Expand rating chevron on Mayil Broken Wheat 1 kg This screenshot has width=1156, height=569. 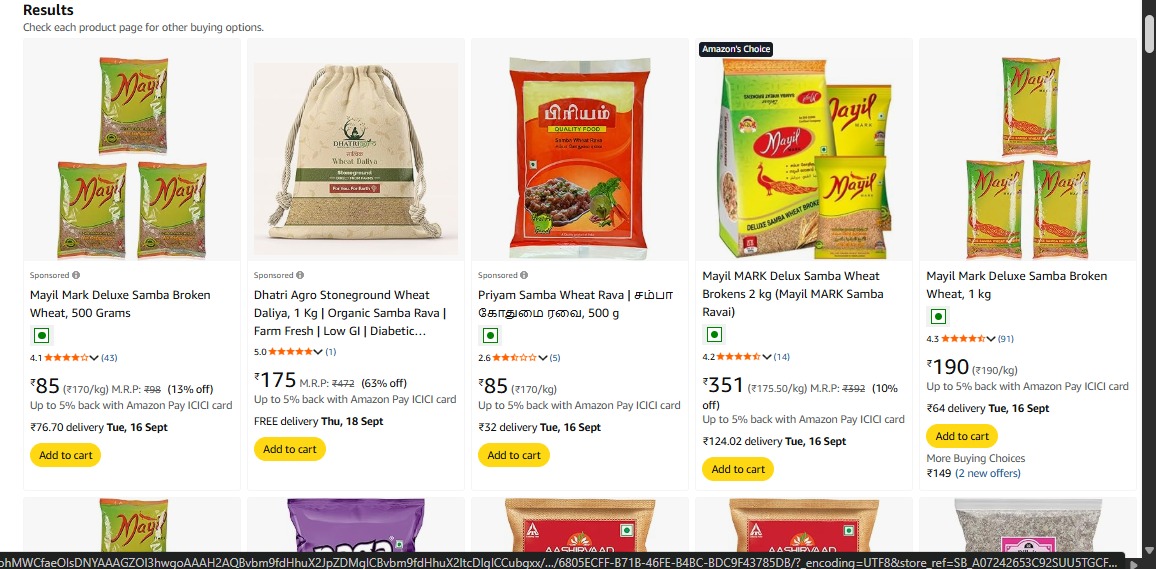[x=991, y=338]
